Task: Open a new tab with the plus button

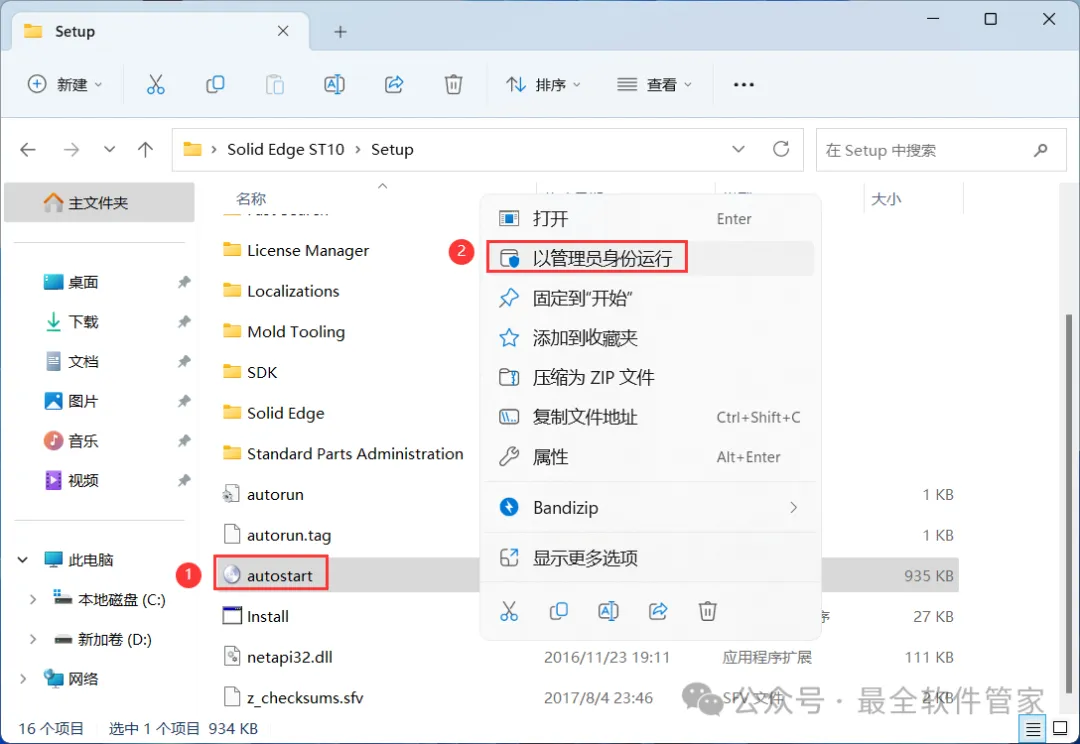Action: [x=340, y=32]
